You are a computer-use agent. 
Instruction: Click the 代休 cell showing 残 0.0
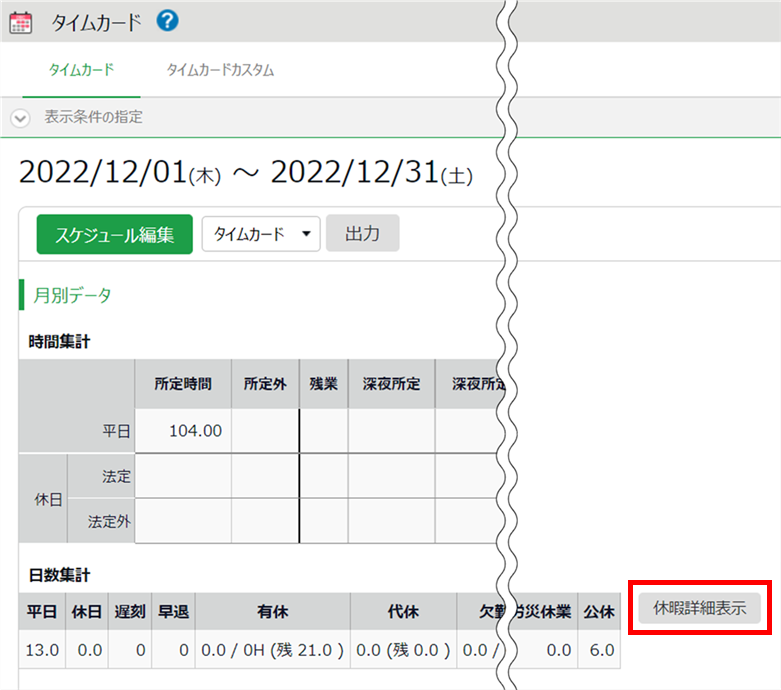coord(402,650)
